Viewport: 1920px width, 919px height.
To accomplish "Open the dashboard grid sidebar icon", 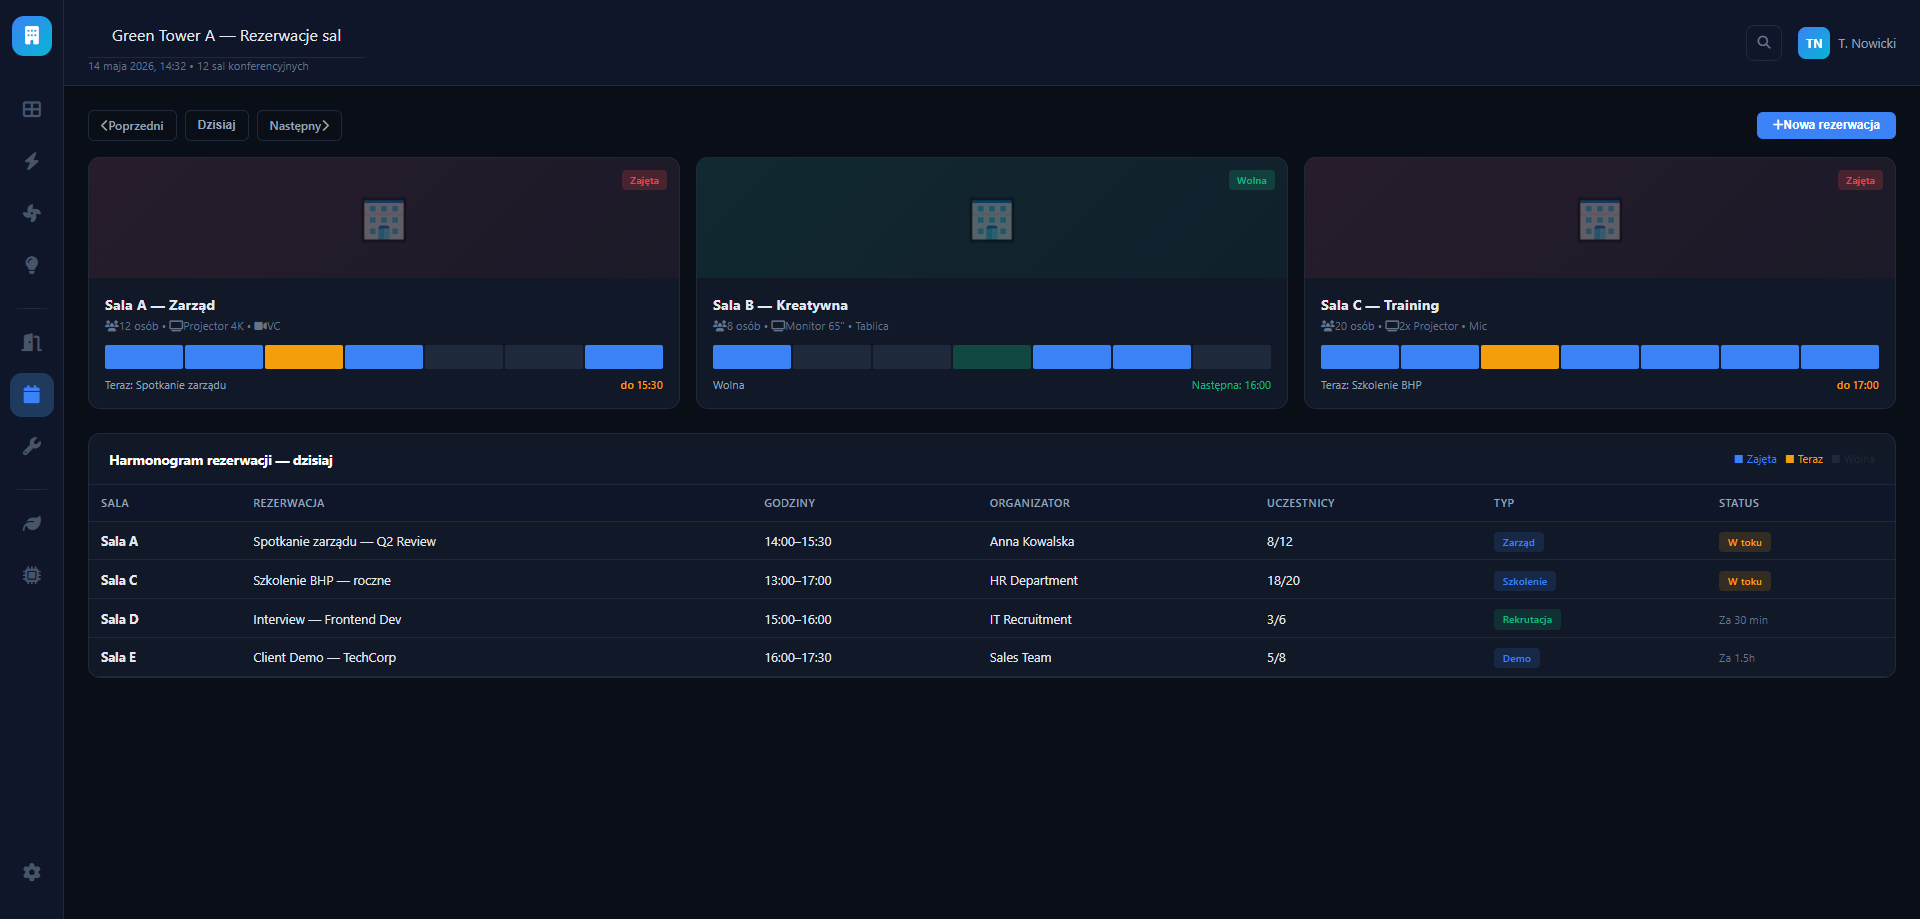I will point(32,109).
